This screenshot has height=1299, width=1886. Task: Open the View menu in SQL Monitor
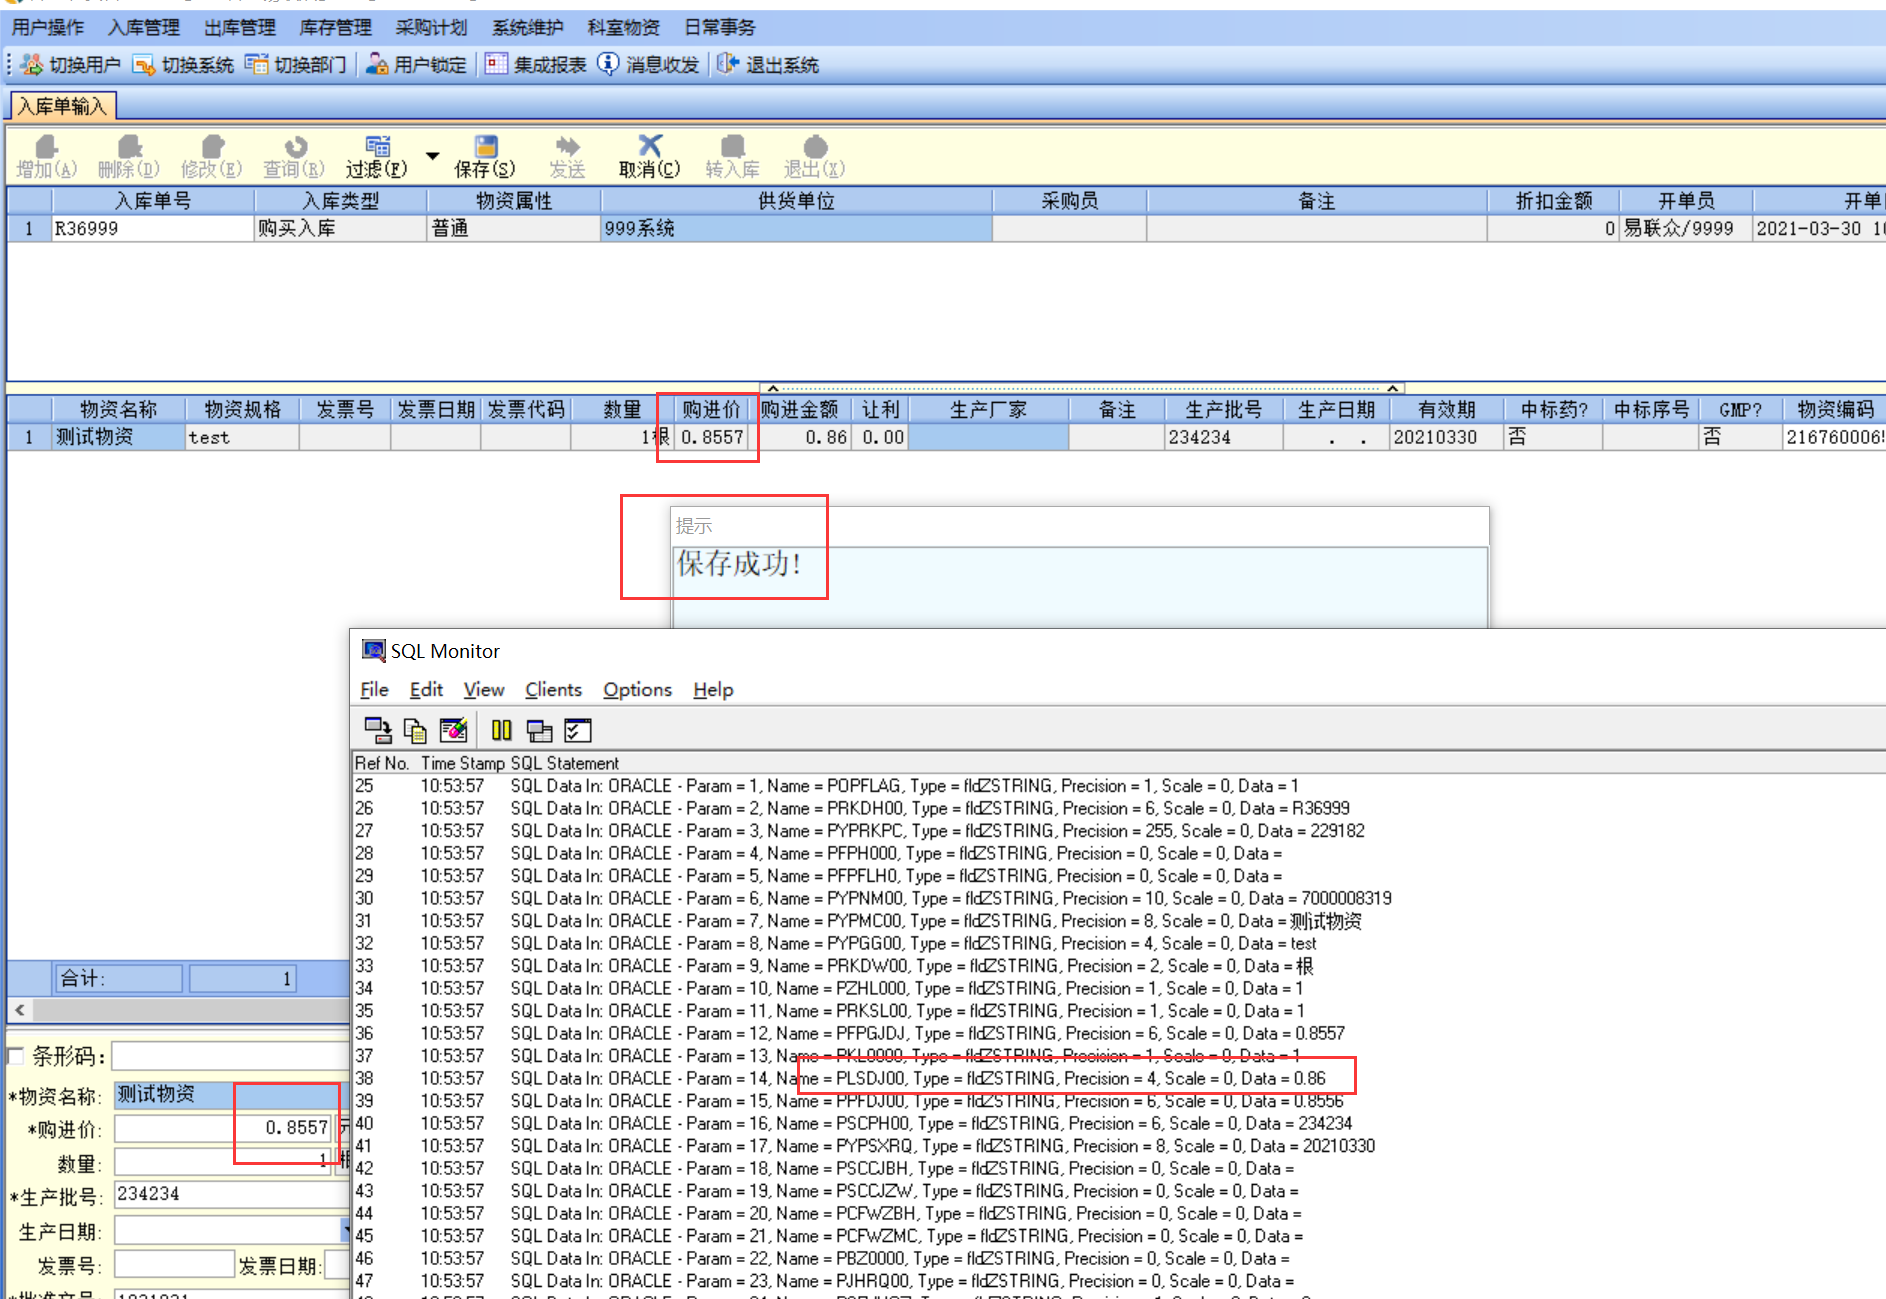point(484,690)
